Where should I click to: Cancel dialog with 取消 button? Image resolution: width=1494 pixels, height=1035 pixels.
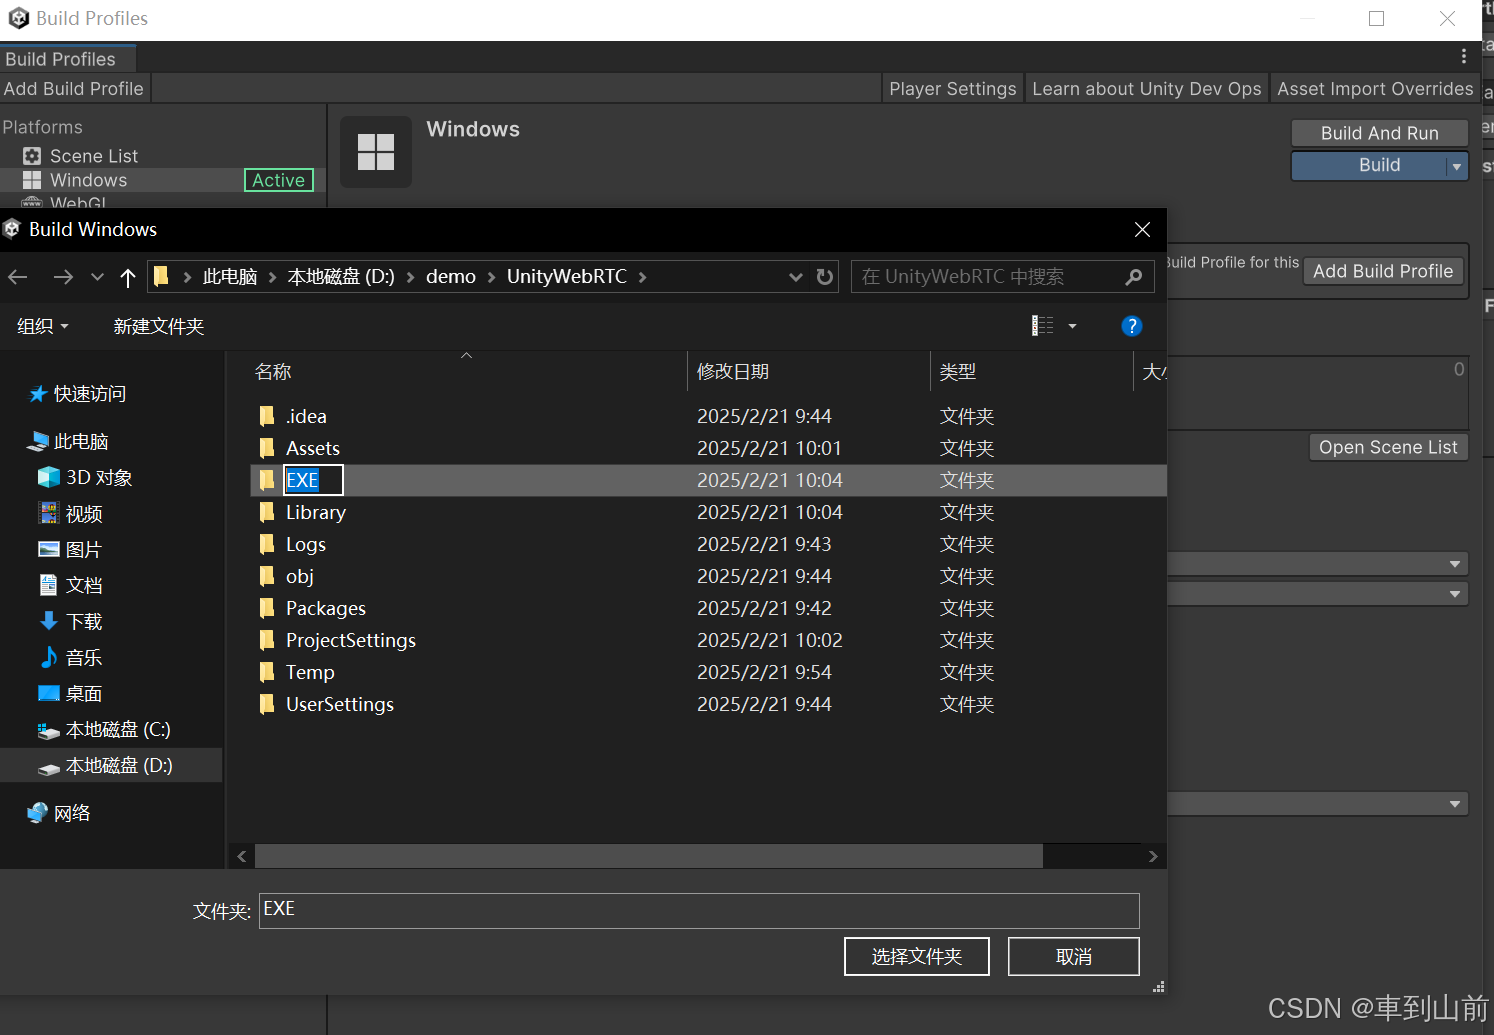[x=1074, y=956]
